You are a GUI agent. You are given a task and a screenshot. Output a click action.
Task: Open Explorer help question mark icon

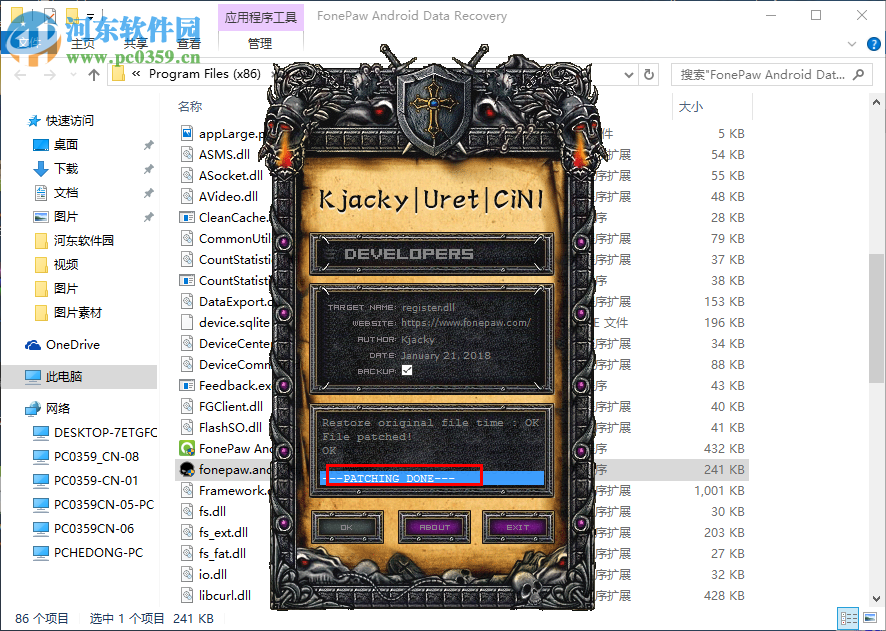(873, 43)
